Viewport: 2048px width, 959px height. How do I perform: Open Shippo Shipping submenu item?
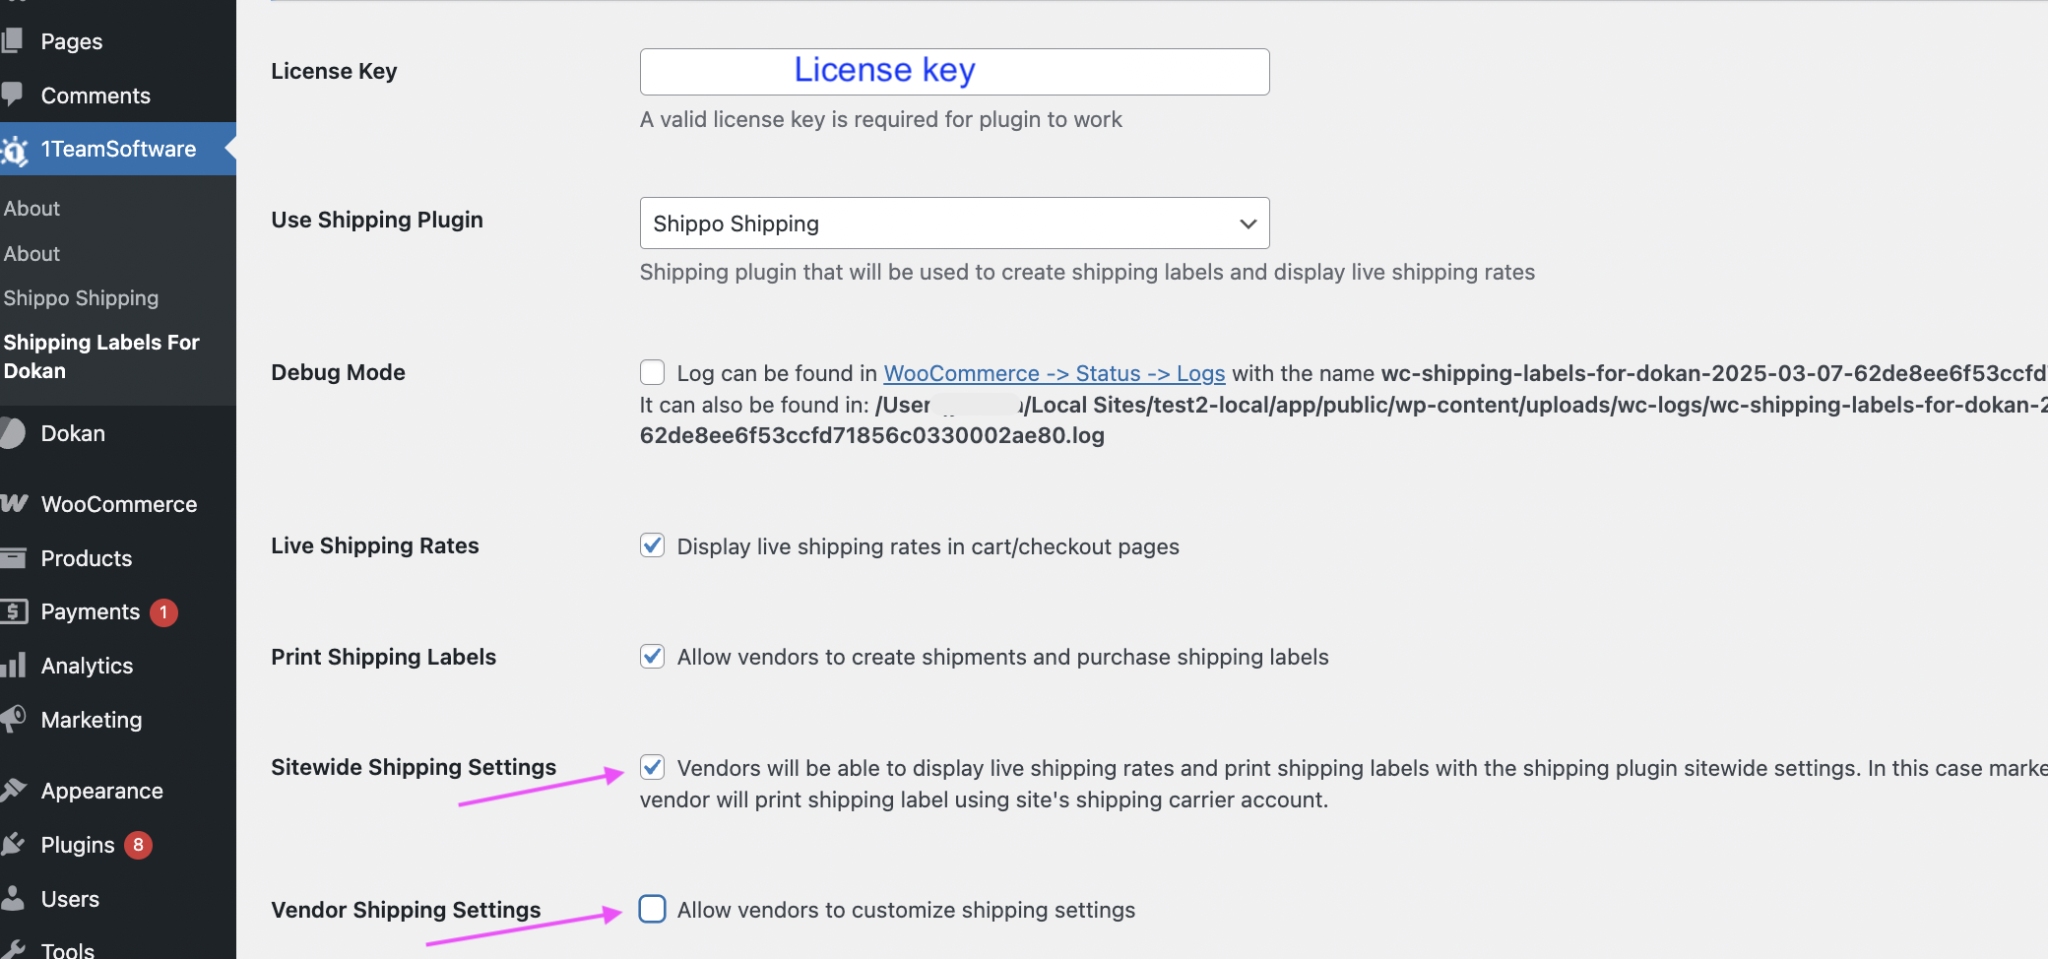point(81,298)
